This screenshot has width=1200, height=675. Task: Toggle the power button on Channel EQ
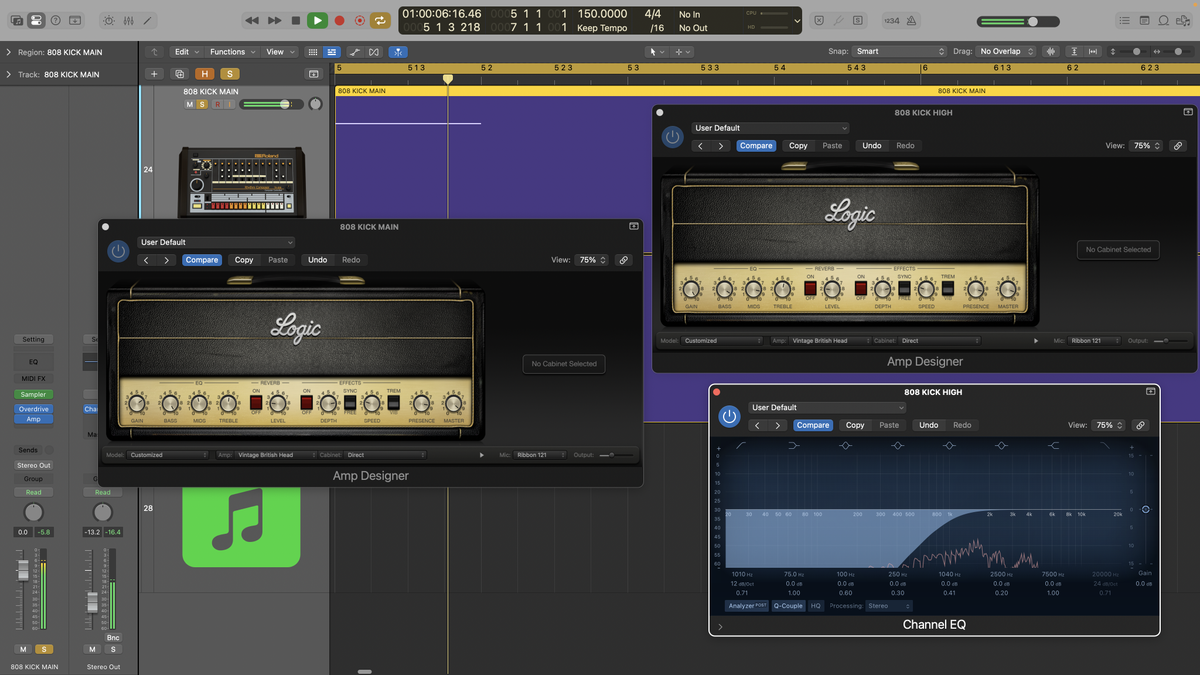coord(729,416)
